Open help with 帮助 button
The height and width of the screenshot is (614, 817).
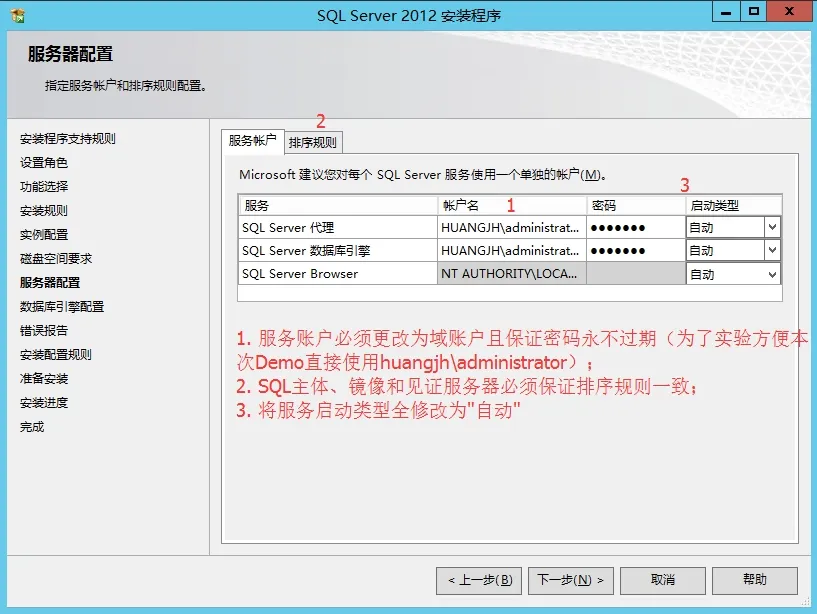(754, 580)
